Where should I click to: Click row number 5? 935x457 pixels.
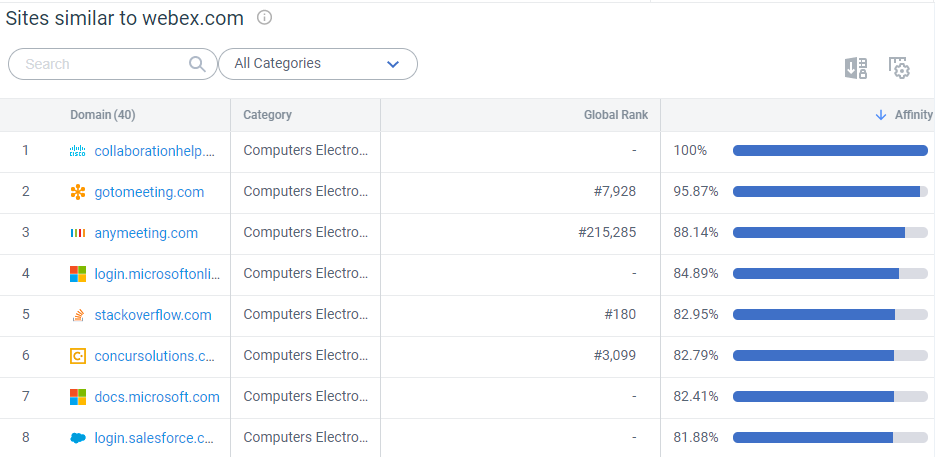(x=26, y=314)
